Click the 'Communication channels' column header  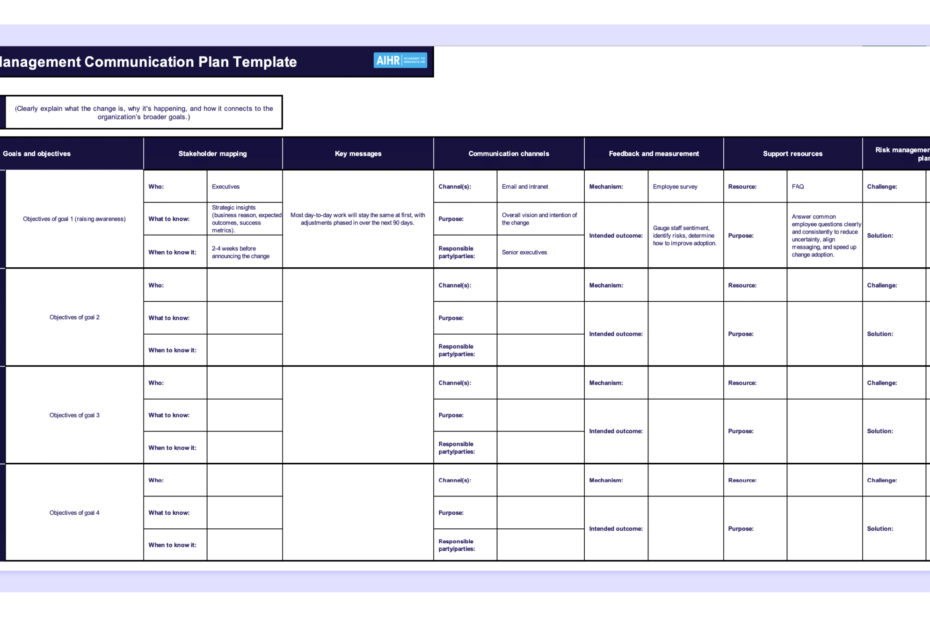(509, 154)
